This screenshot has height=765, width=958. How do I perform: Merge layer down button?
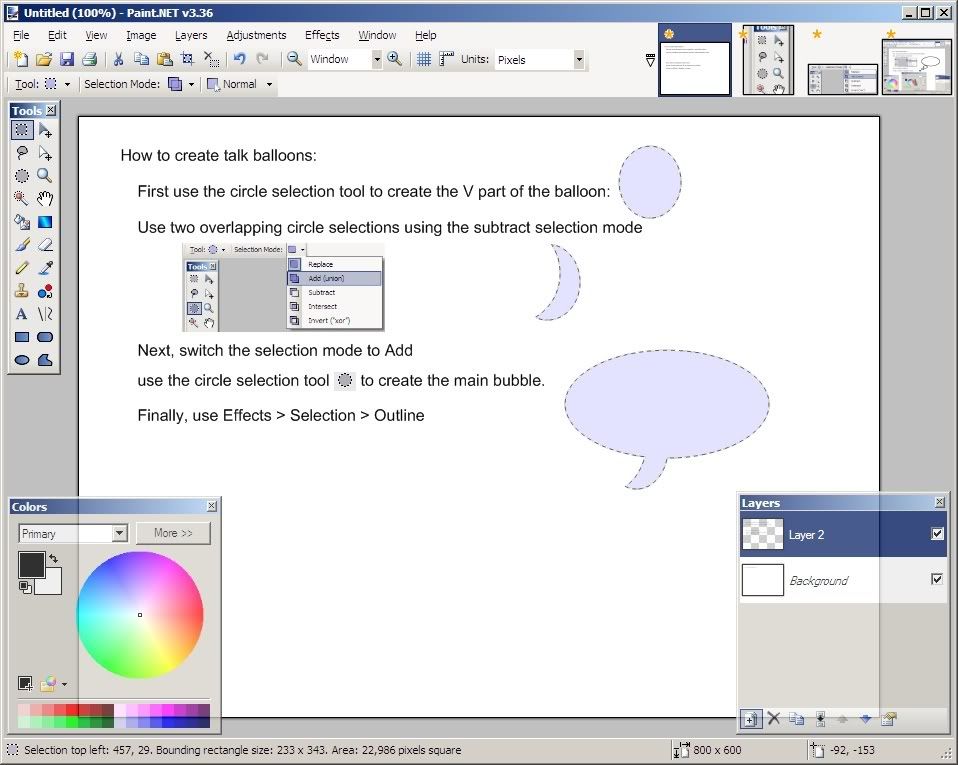820,719
